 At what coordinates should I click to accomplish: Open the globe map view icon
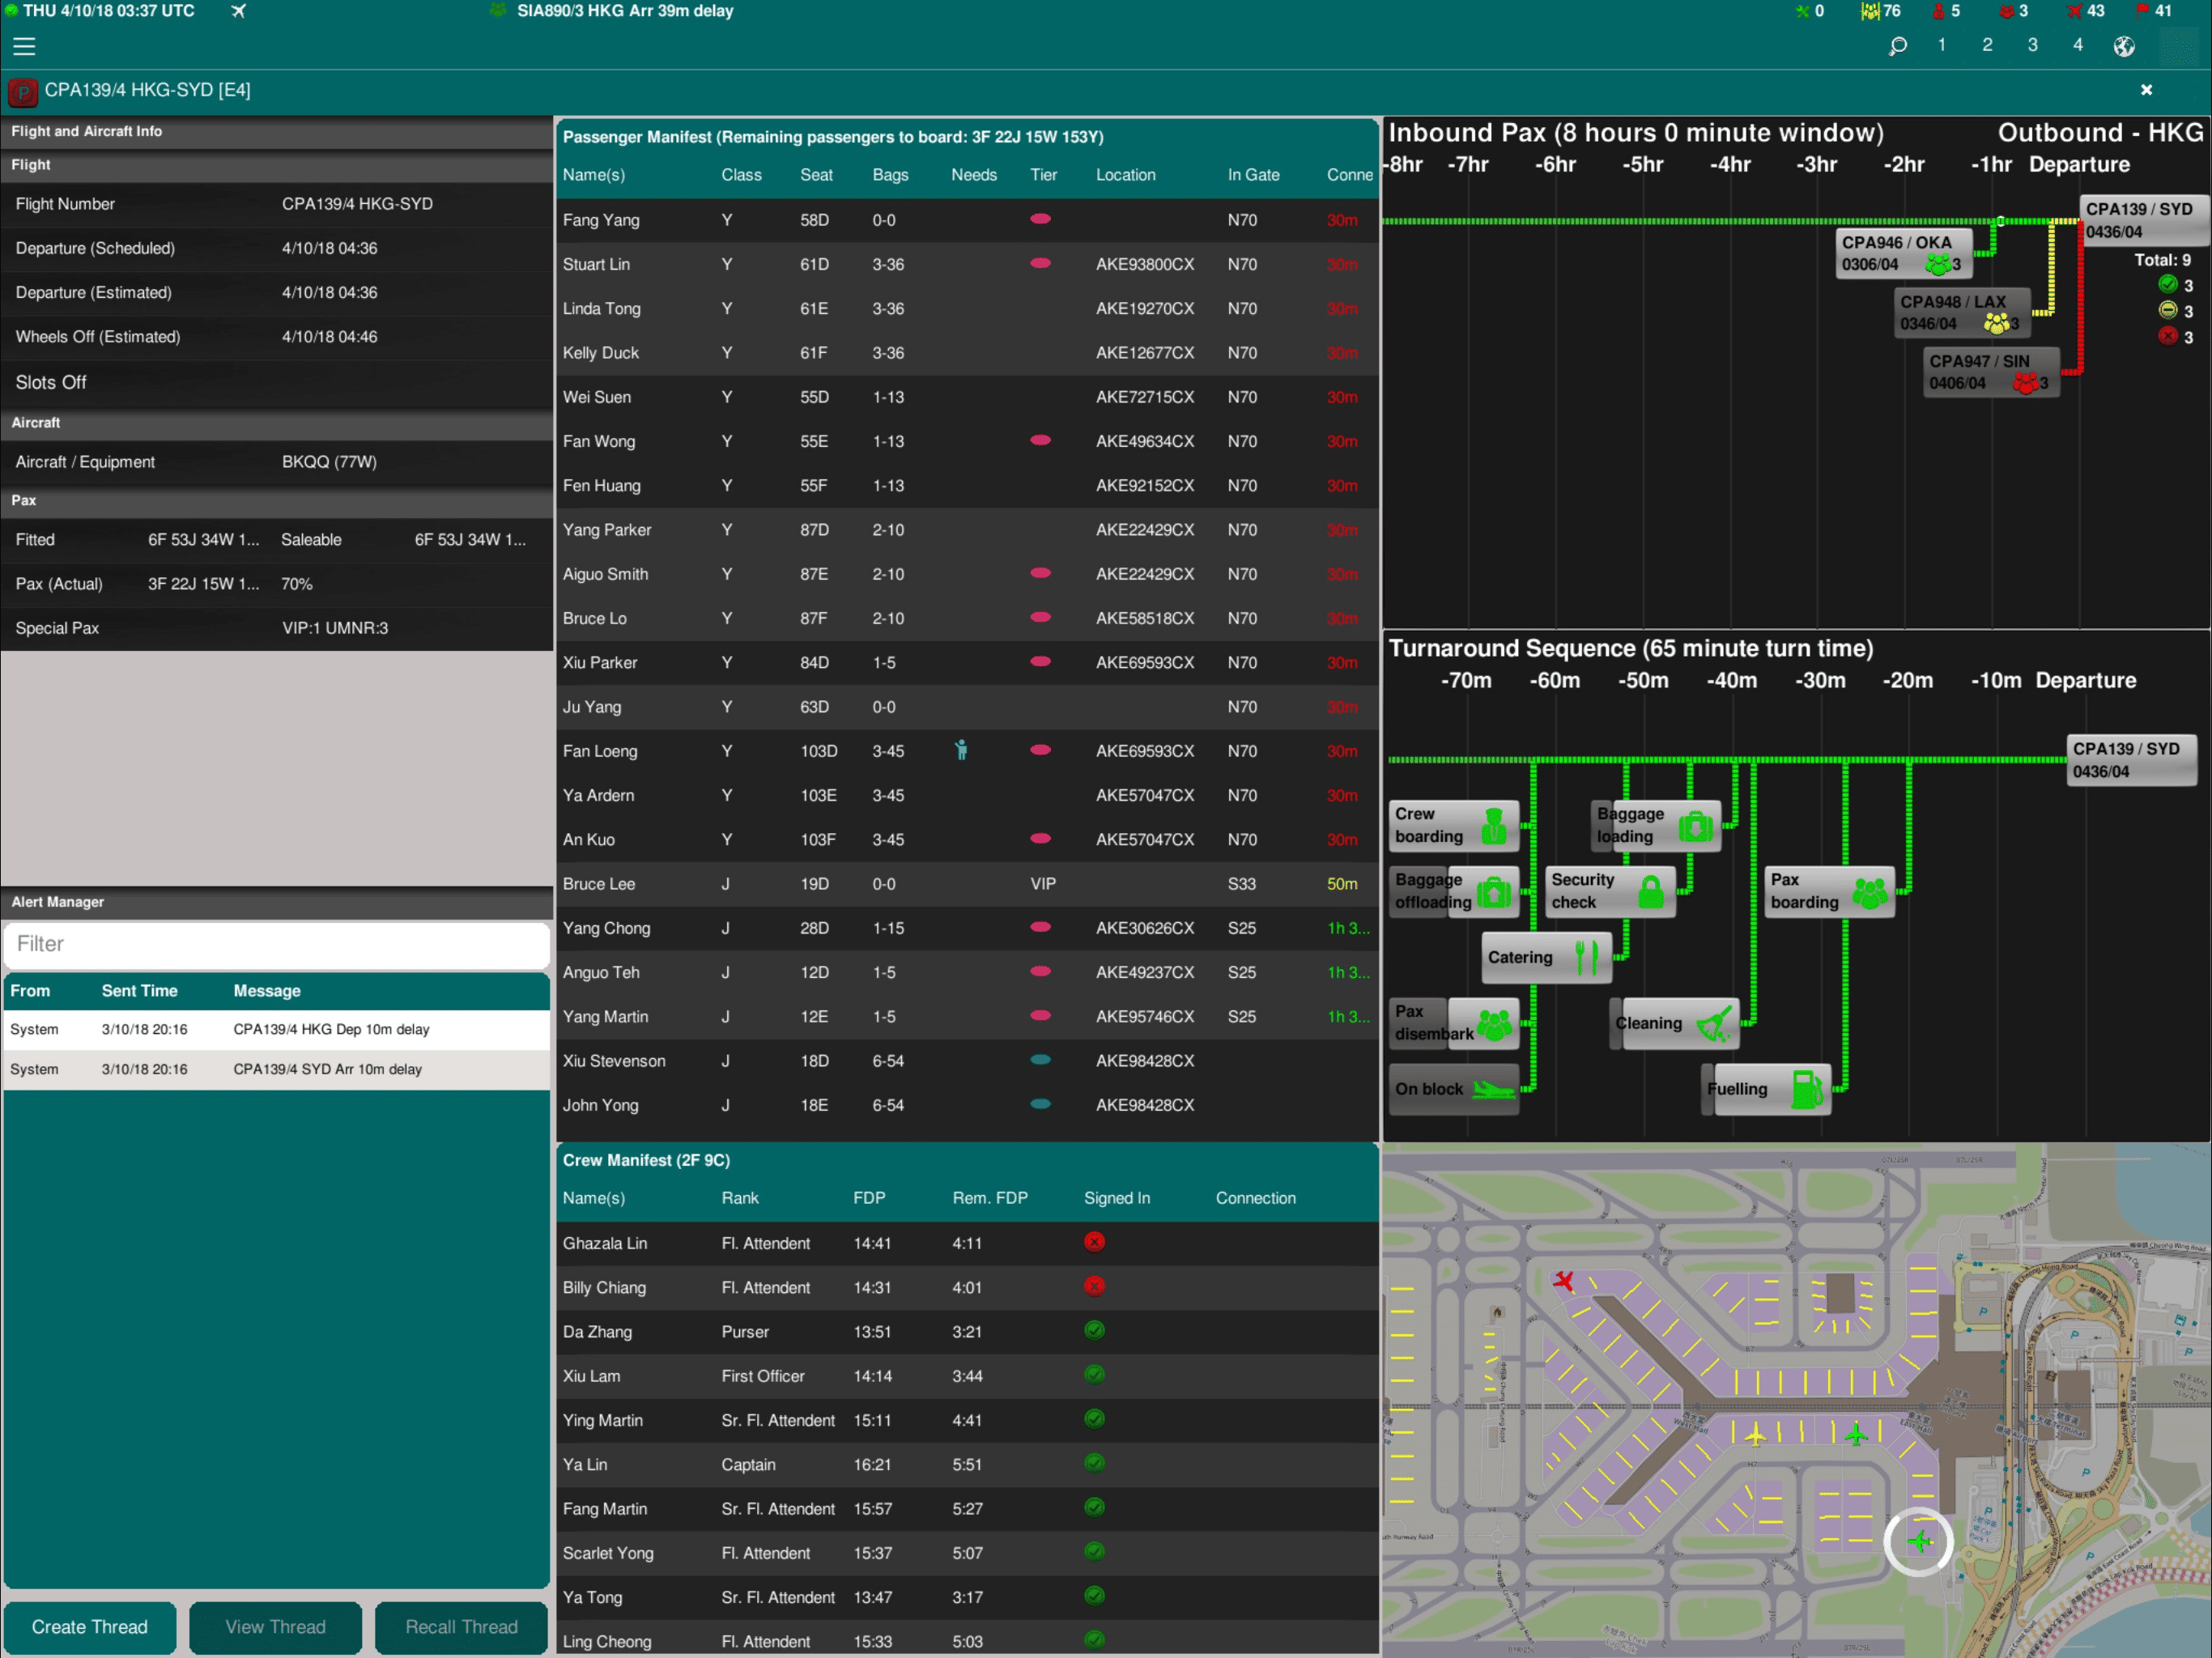(x=2124, y=46)
